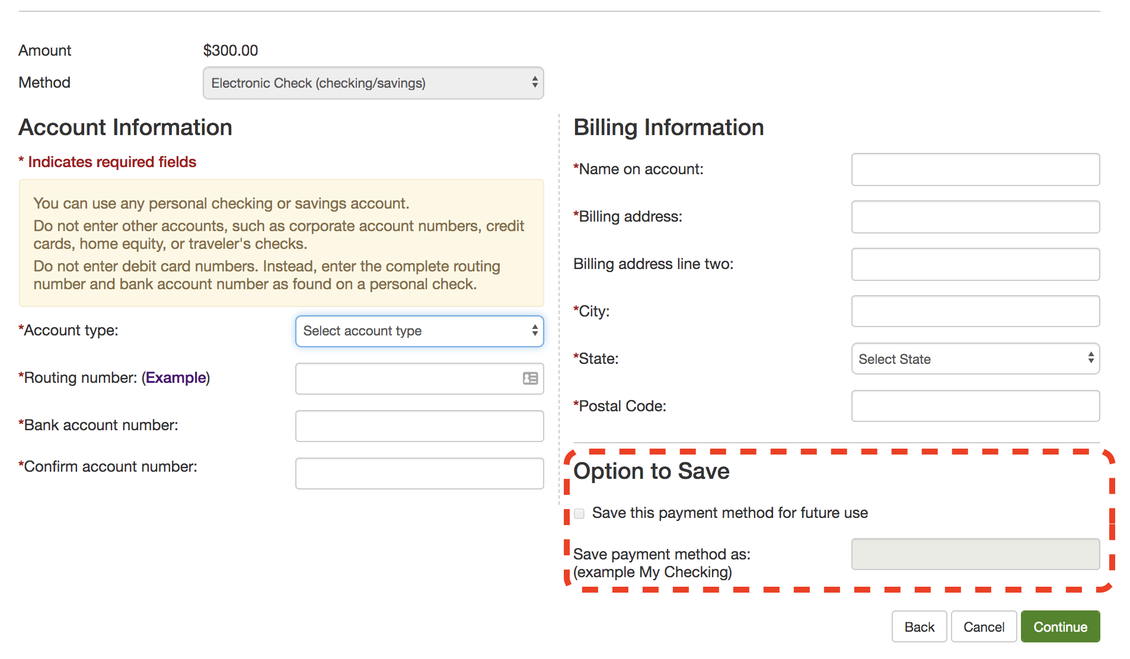
Task: Click the State label
Action: (596, 359)
